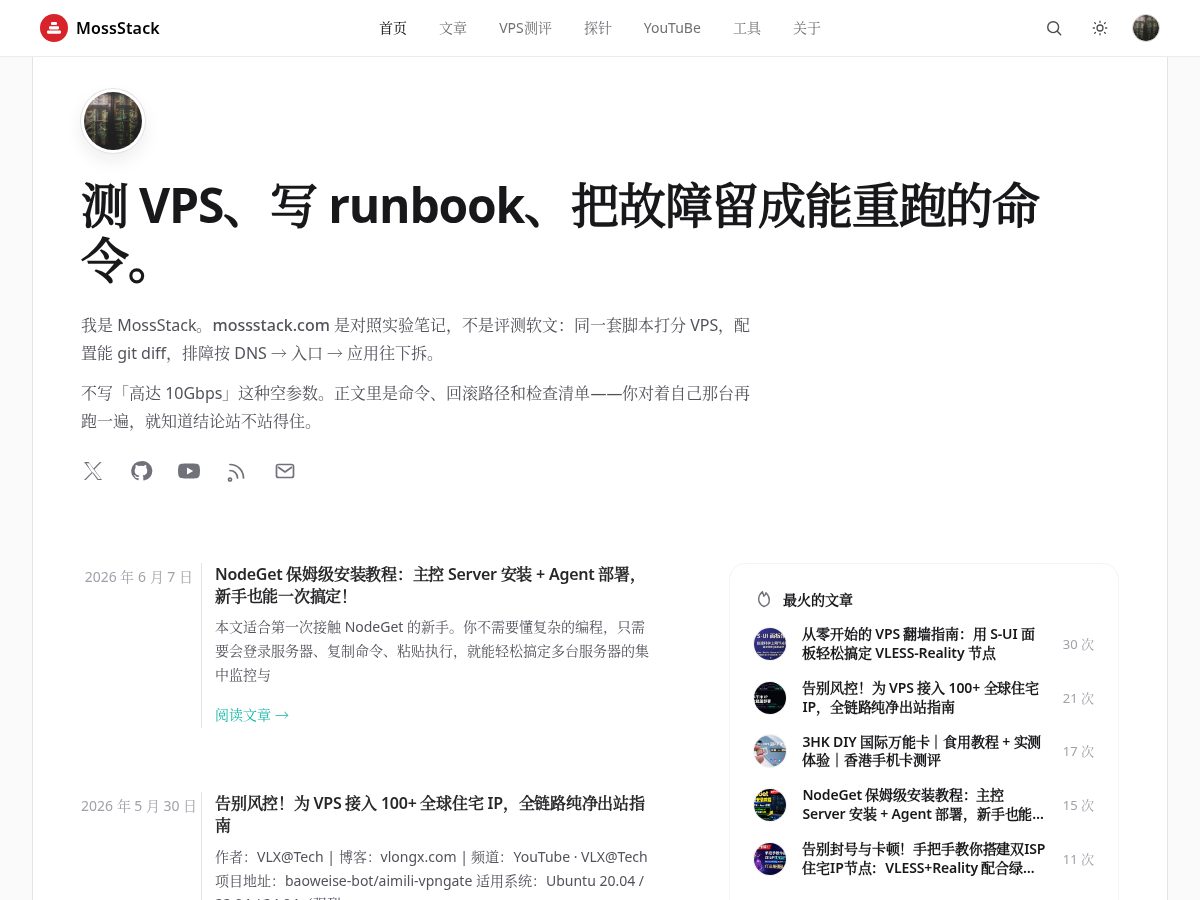Click the NodeGet article excerpt paragraph
Viewport: 1200px width, 900px height.
[432, 651]
